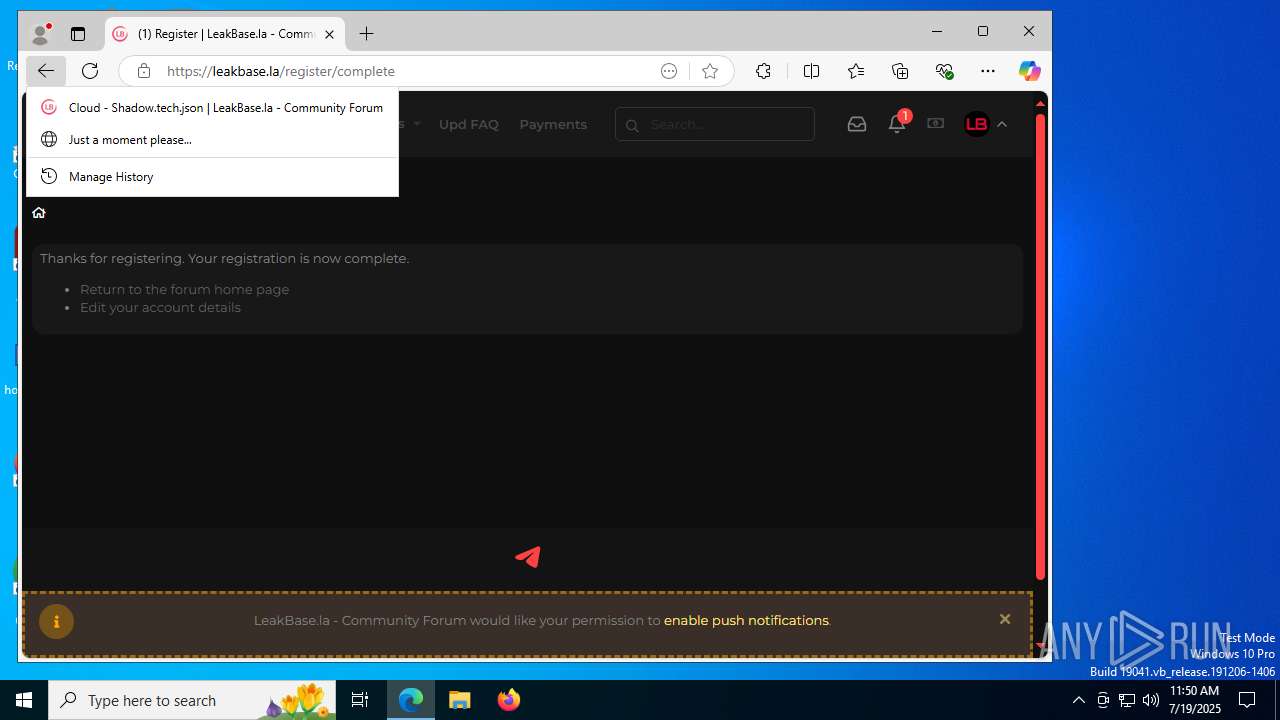
Task: Open Task View on taskbar
Action: tap(360, 700)
